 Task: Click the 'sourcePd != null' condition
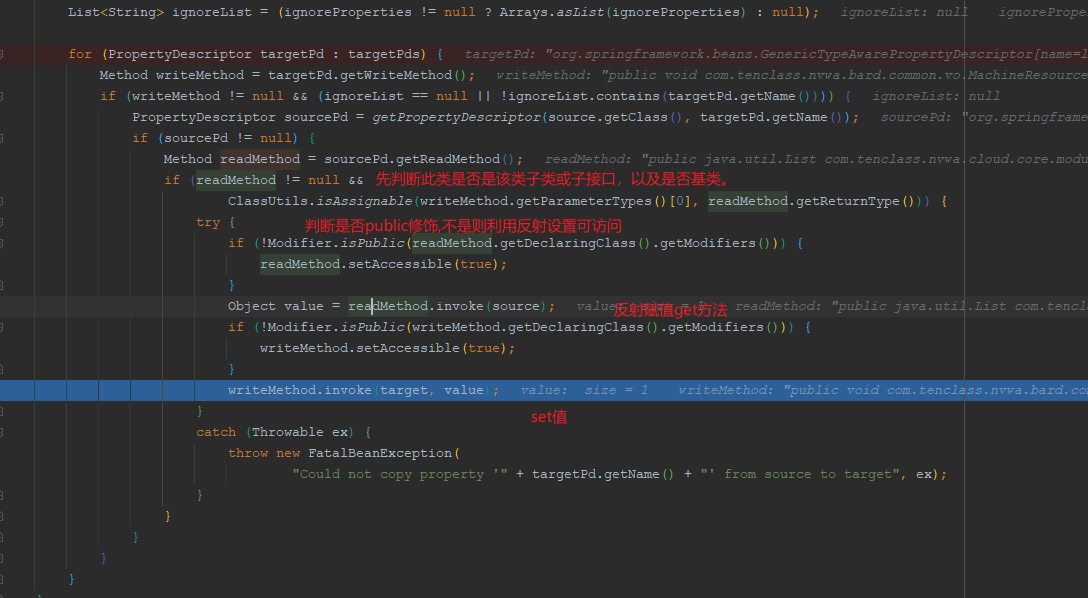pyautogui.click(x=228, y=138)
